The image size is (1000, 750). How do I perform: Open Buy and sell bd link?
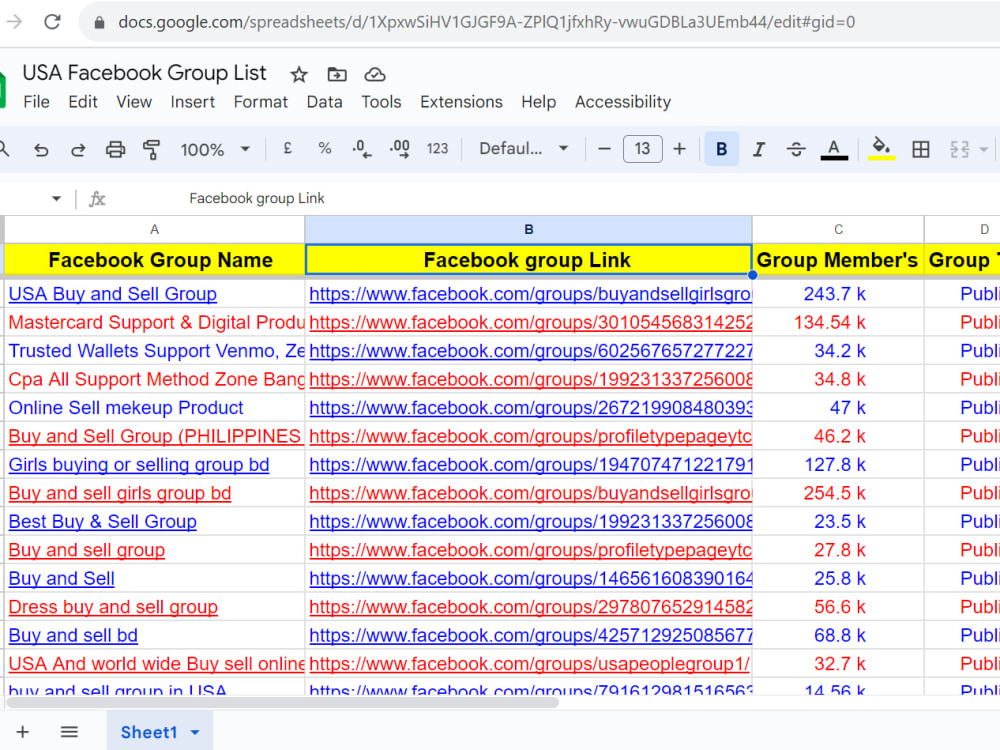coord(73,636)
